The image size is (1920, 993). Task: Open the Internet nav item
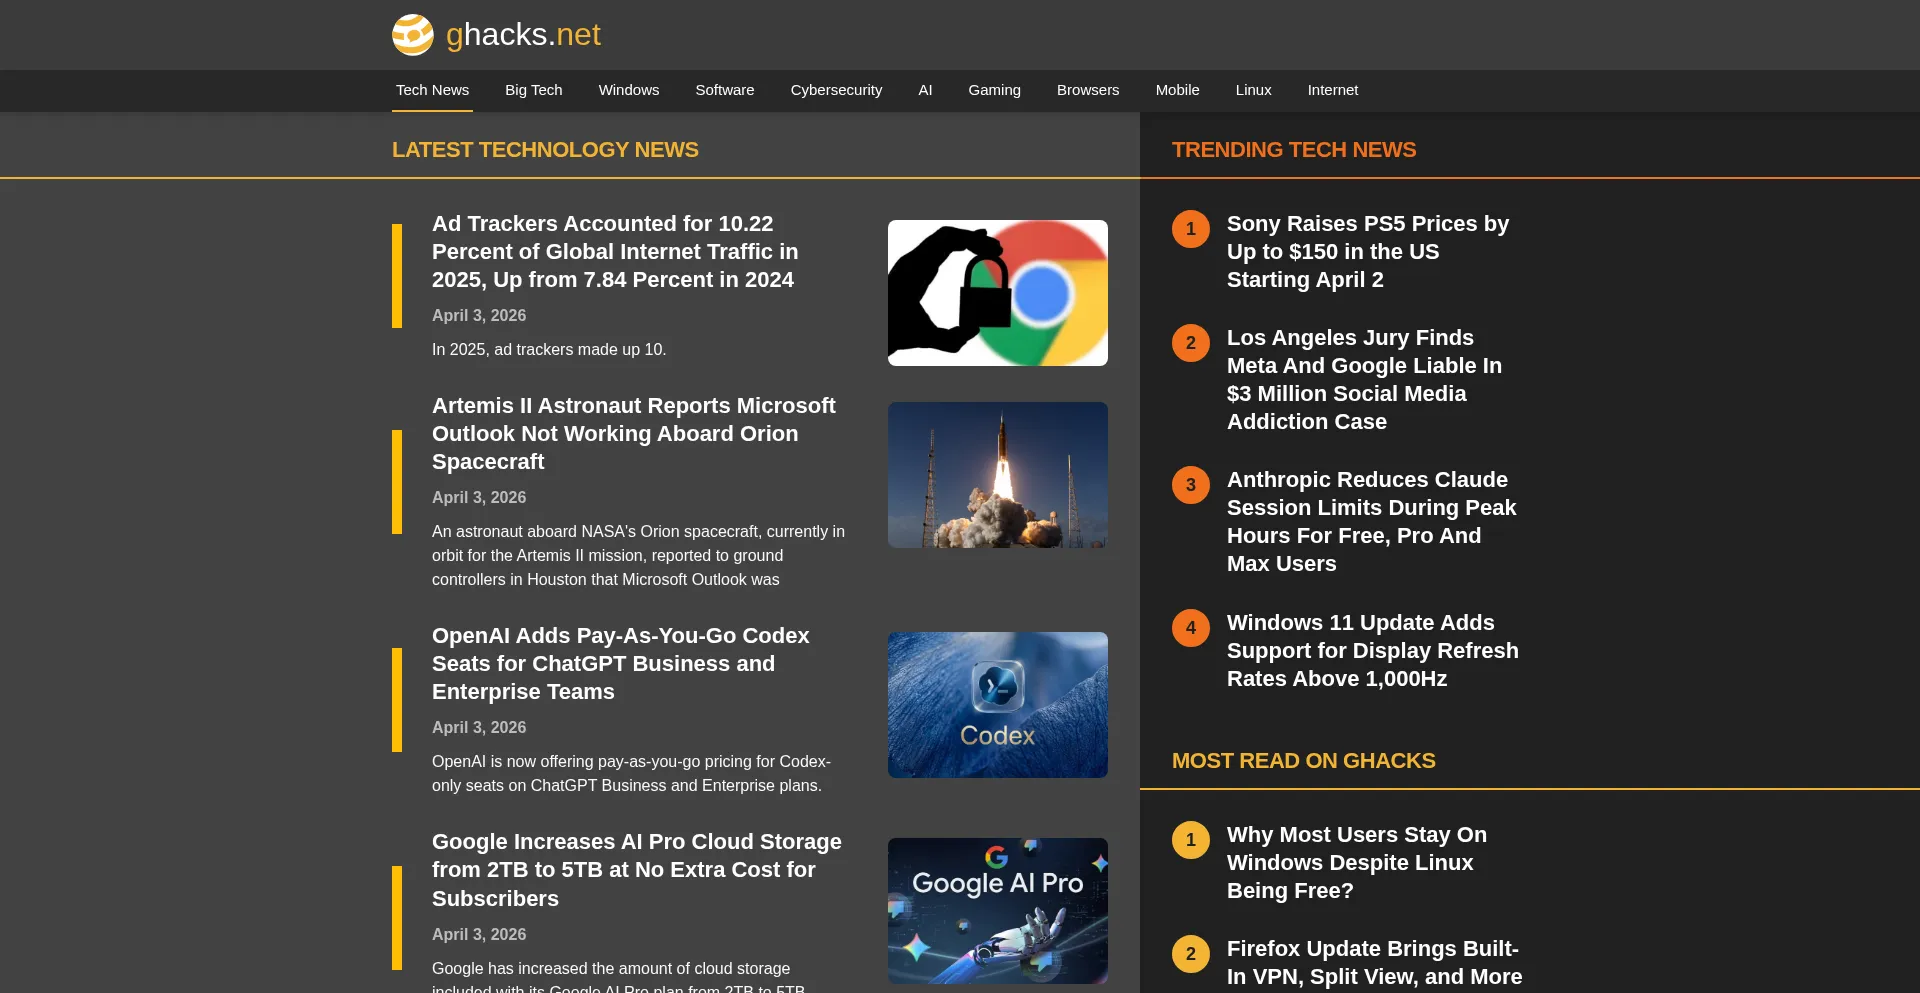click(1333, 90)
